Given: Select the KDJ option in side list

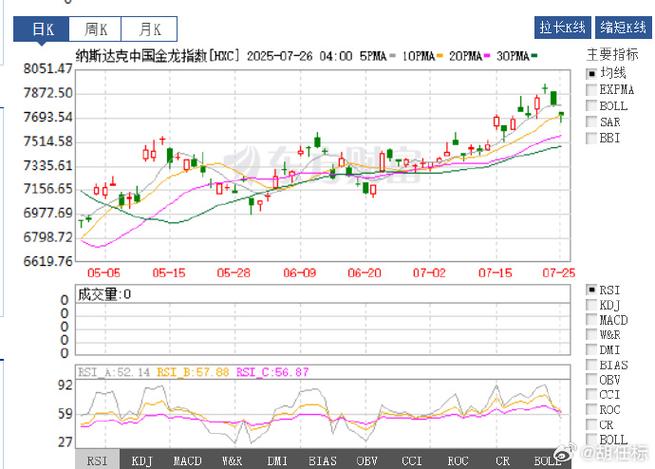Looking at the screenshot, I should tap(591, 305).
